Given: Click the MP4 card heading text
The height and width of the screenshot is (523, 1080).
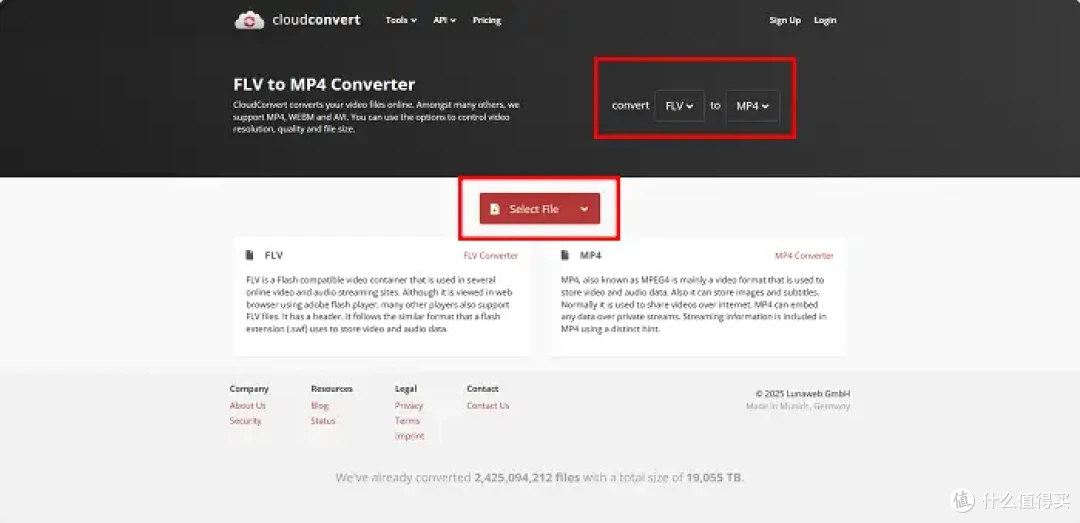Looking at the screenshot, I should pyautogui.click(x=590, y=256).
